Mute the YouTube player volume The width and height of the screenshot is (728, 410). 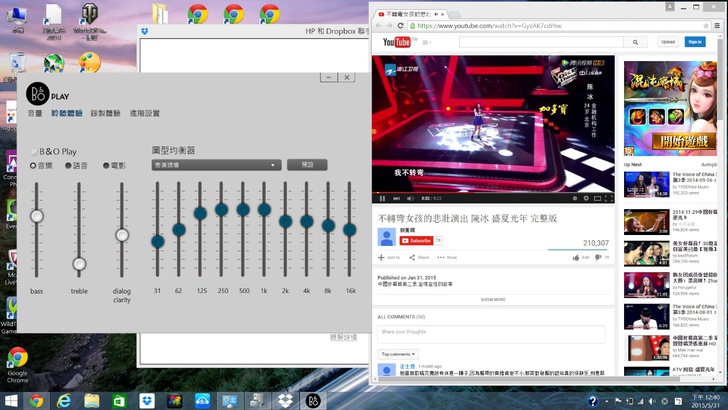coord(410,198)
